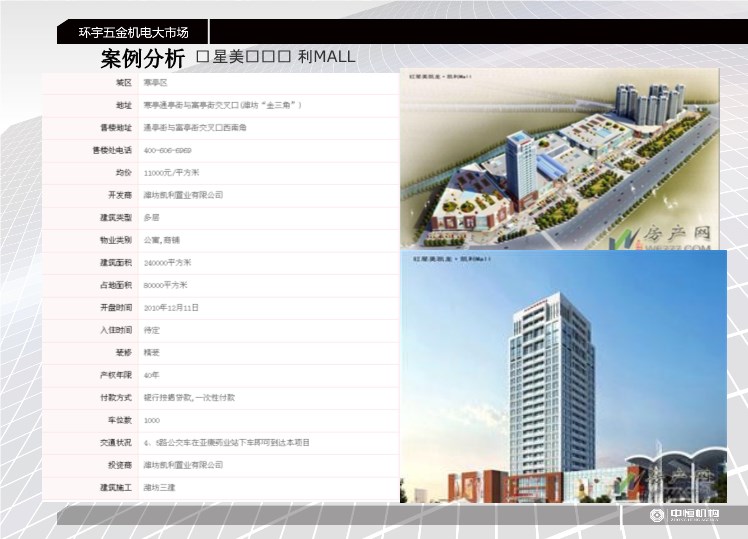Click the value 银行按揭贷款, 一次性付款
The image size is (748, 539).
click(189, 397)
